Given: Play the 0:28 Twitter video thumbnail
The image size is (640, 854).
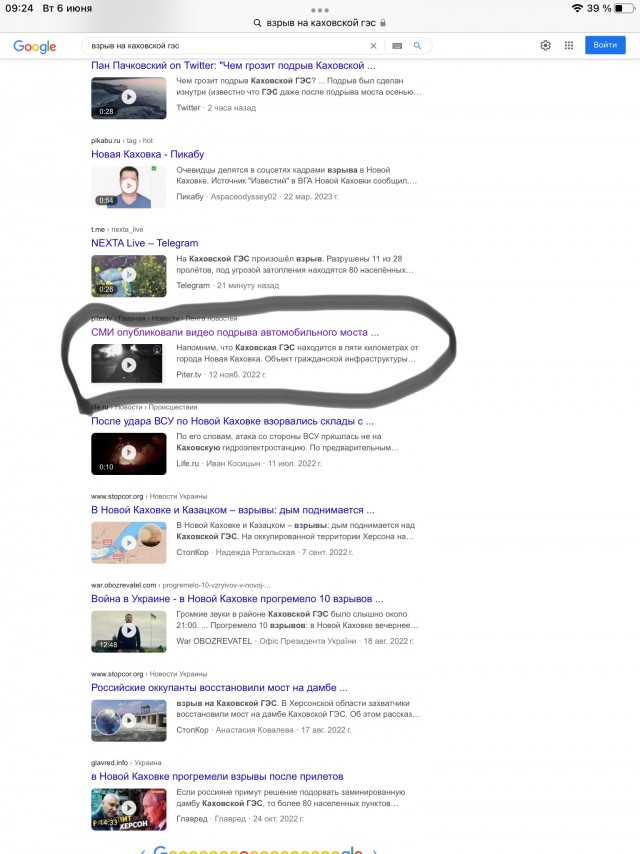Looking at the screenshot, I should pyautogui.click(x=129, y=97).
